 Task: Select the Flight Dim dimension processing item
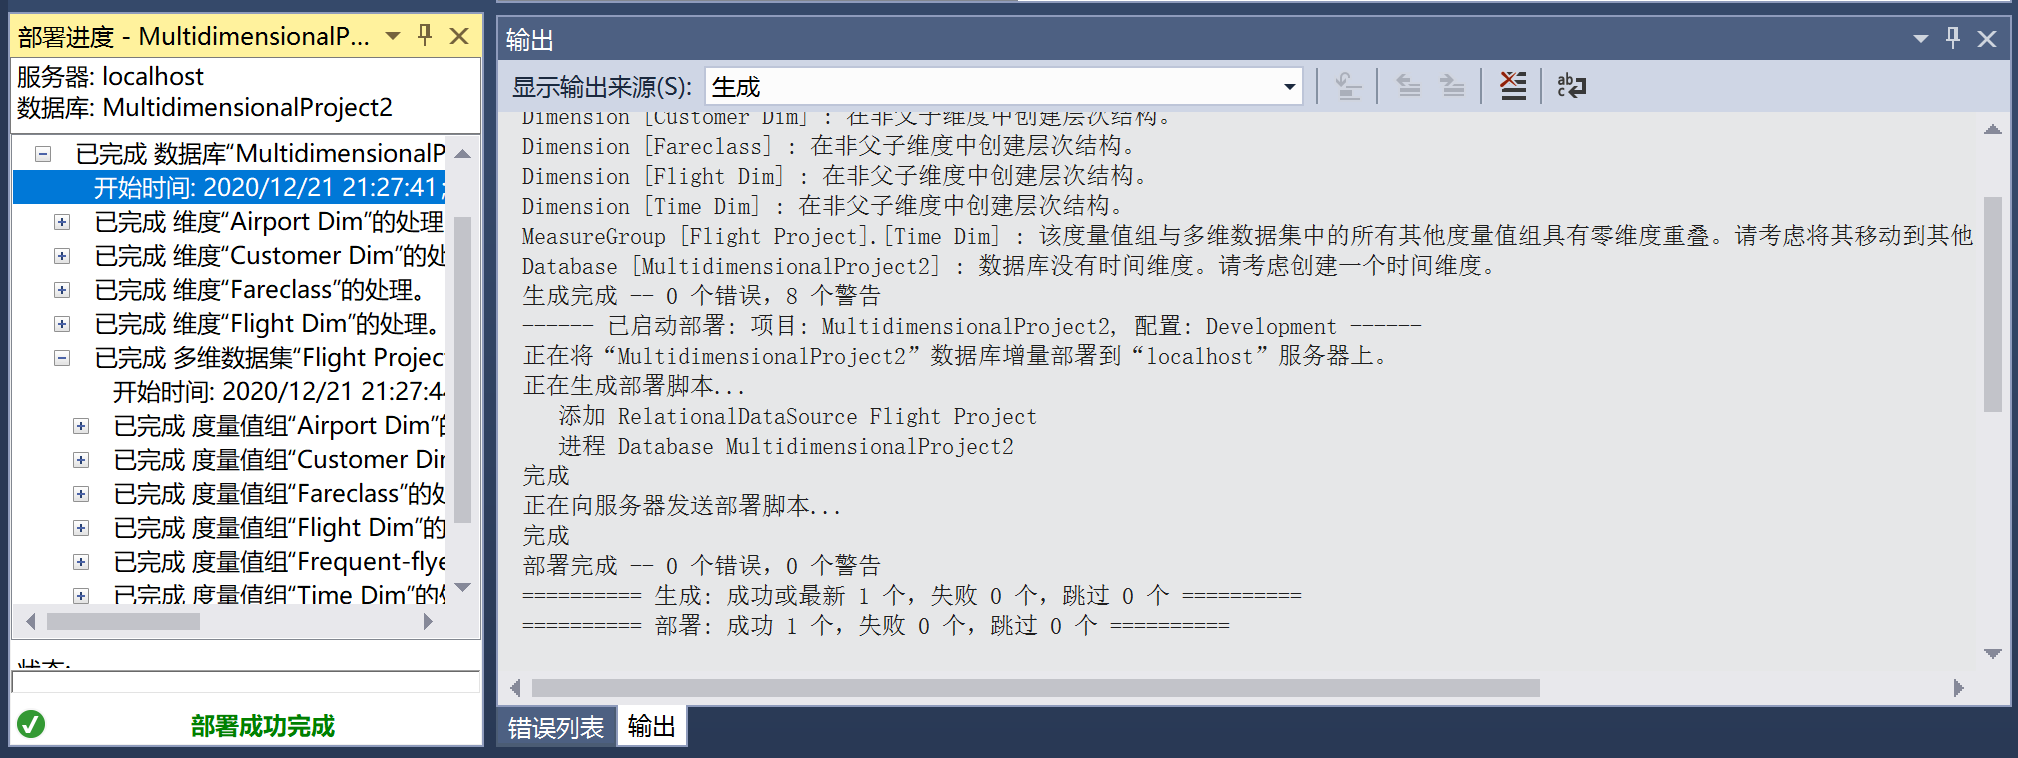coord(267,324)
